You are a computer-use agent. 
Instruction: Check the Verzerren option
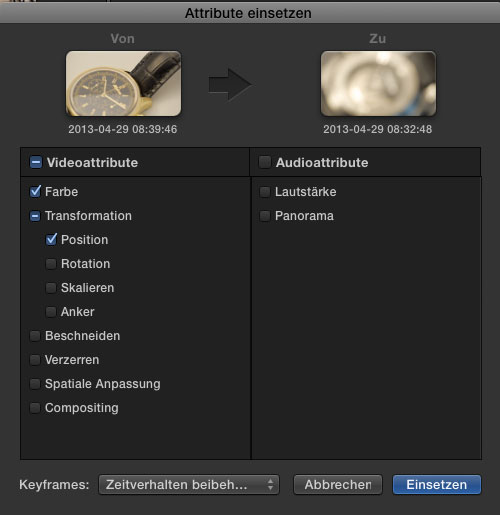tap(35, 360)
